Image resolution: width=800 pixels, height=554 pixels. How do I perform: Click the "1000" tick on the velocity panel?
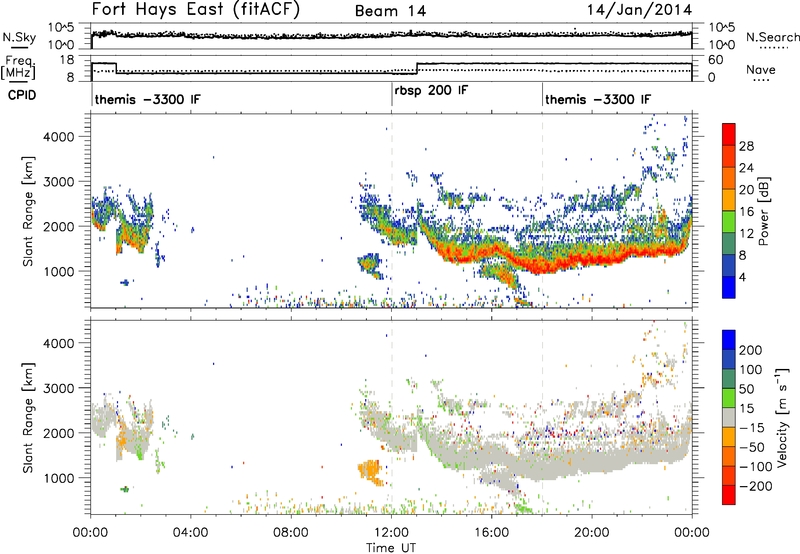tap(58, 478)
